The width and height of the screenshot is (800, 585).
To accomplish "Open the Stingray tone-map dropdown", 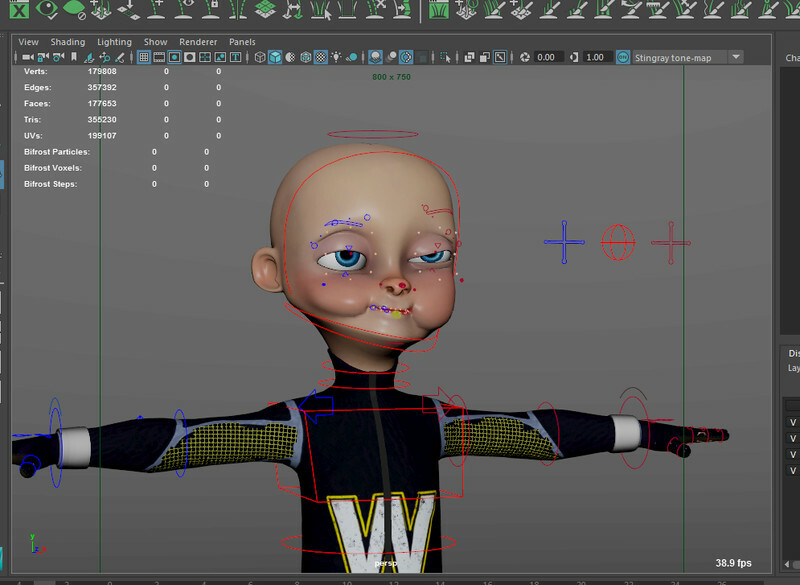I will [735, 57].
